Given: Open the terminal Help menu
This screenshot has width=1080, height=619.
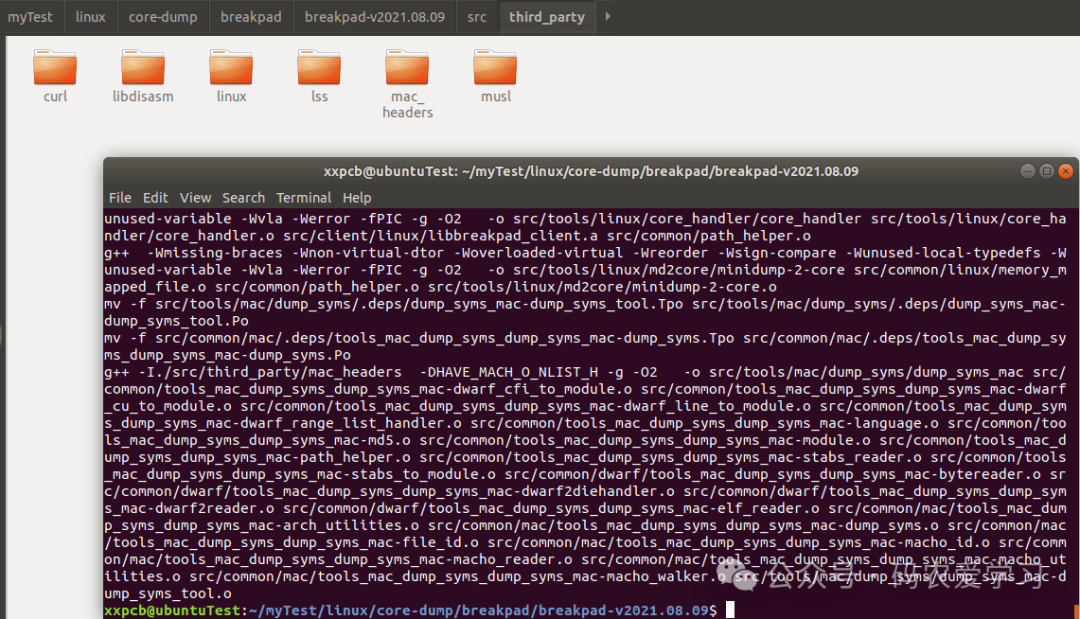Looking at the screenshot, I should tap(357, 198).
